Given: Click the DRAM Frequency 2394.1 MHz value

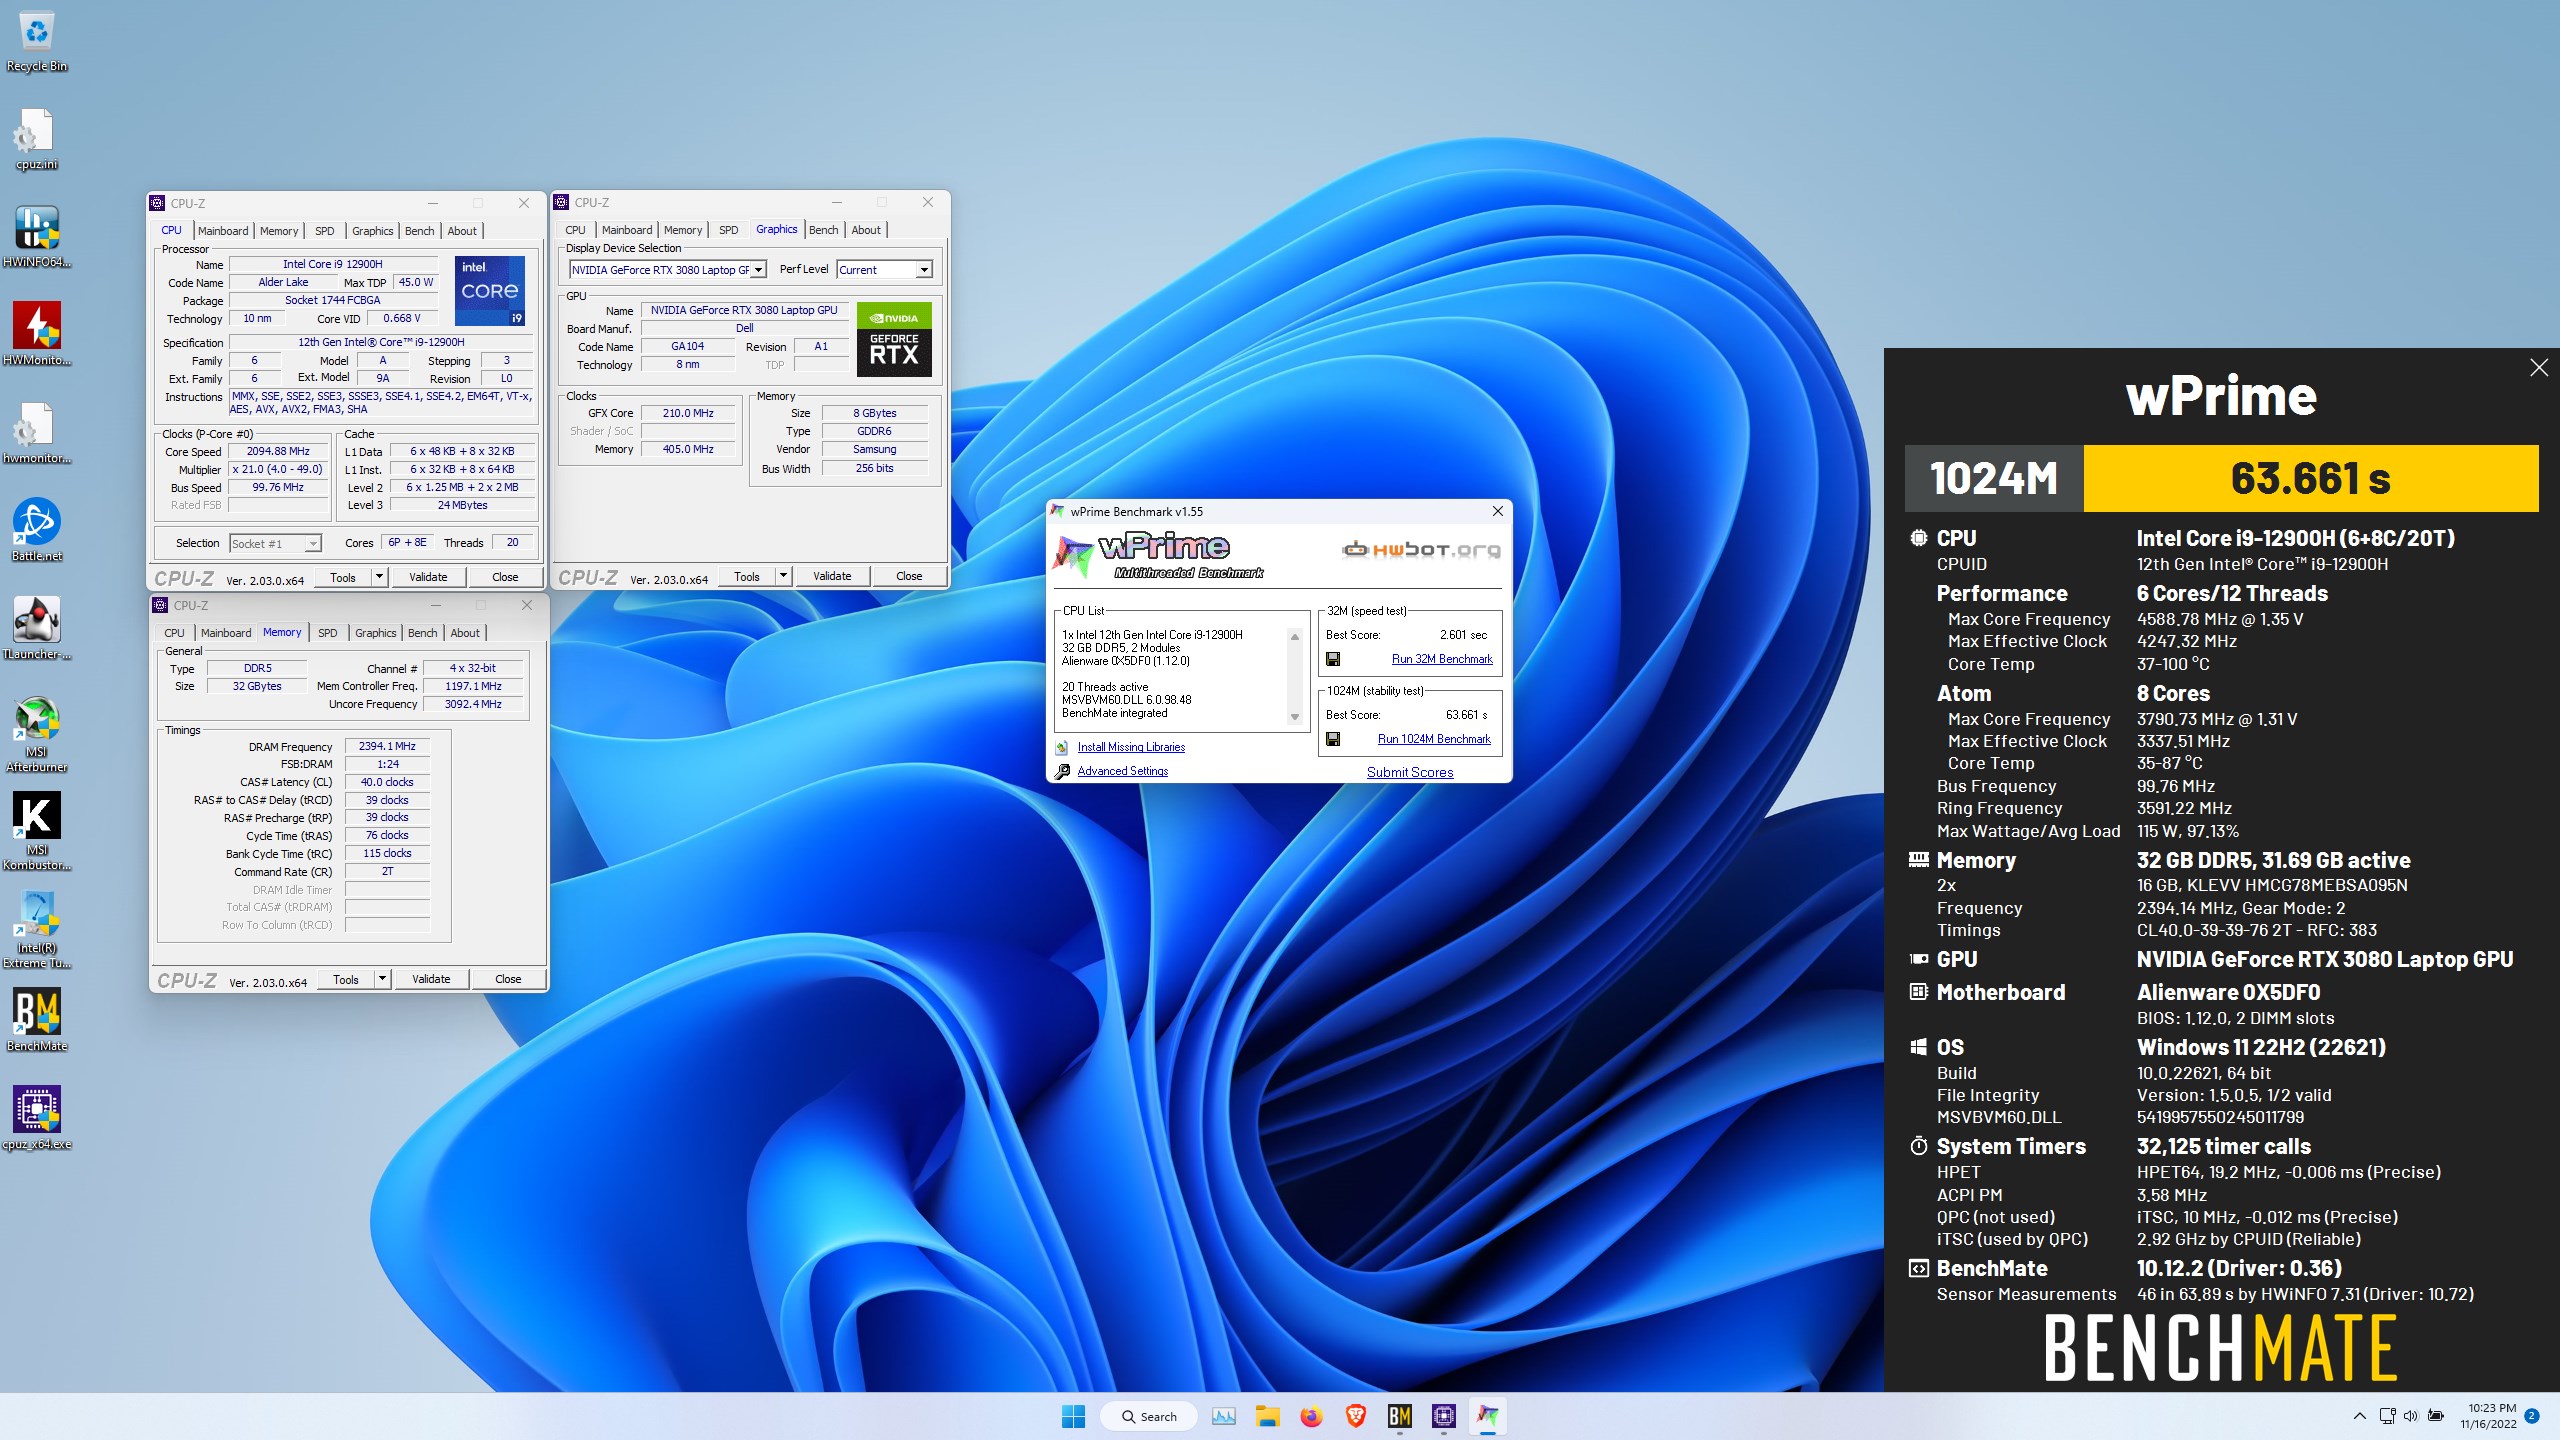Looking at the screenshot, I should [387, 746].
